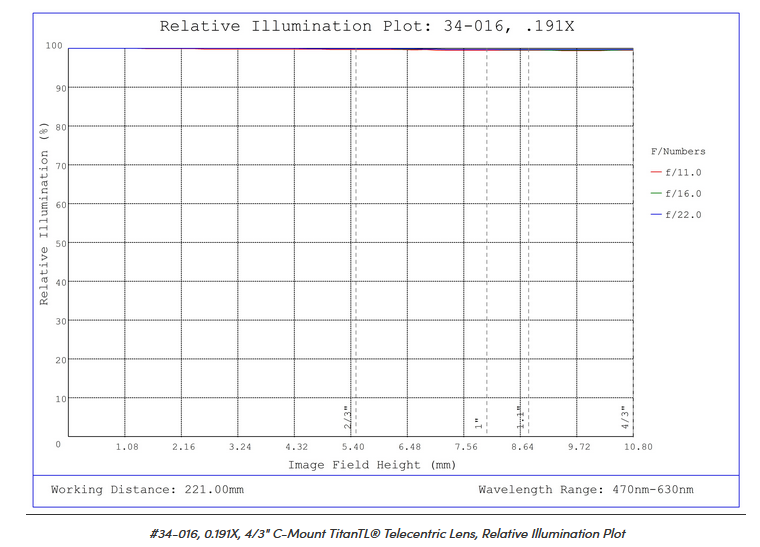The width and height of the screenshot is (760, 547).
Task: Click the 100 value on the y-axis
Action: coord(53,47)
